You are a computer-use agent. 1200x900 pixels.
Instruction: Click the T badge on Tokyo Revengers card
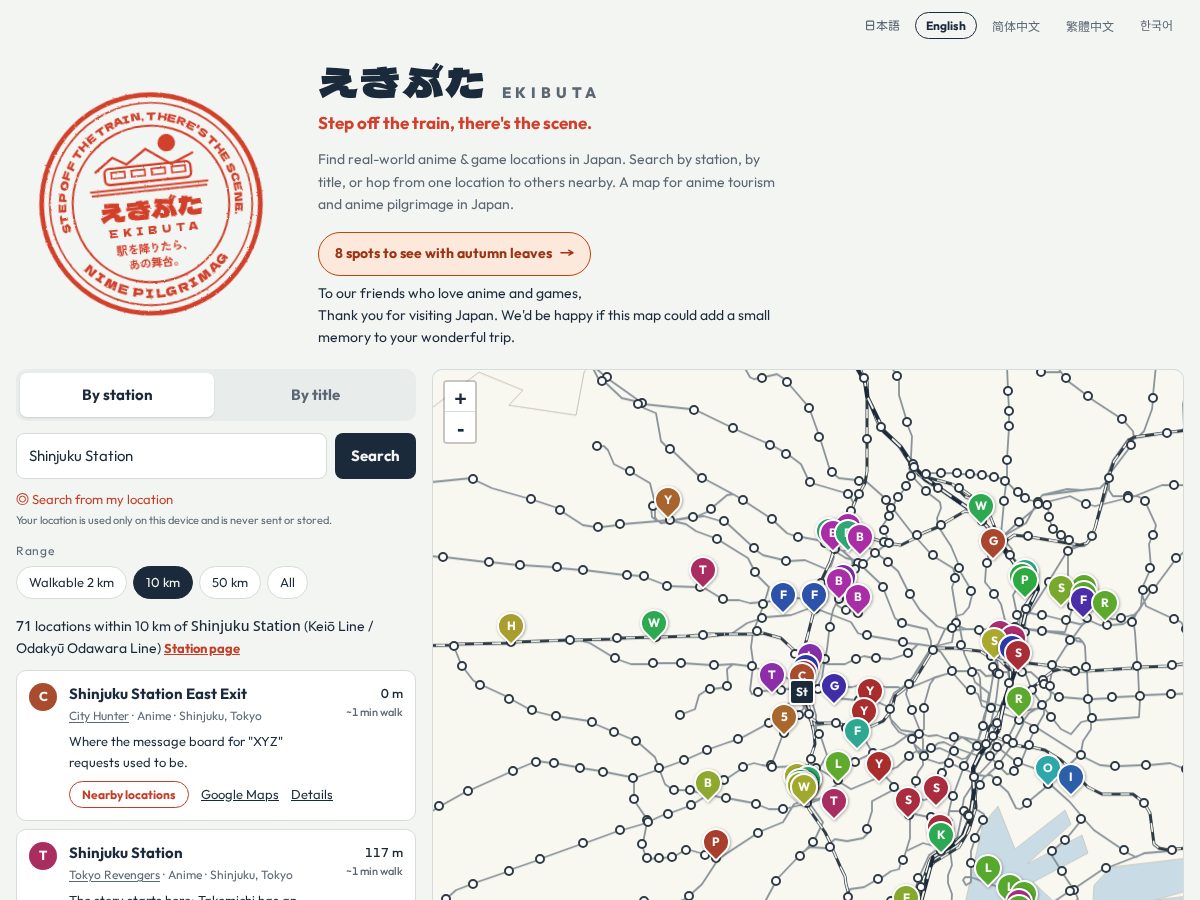coord(43,856)
